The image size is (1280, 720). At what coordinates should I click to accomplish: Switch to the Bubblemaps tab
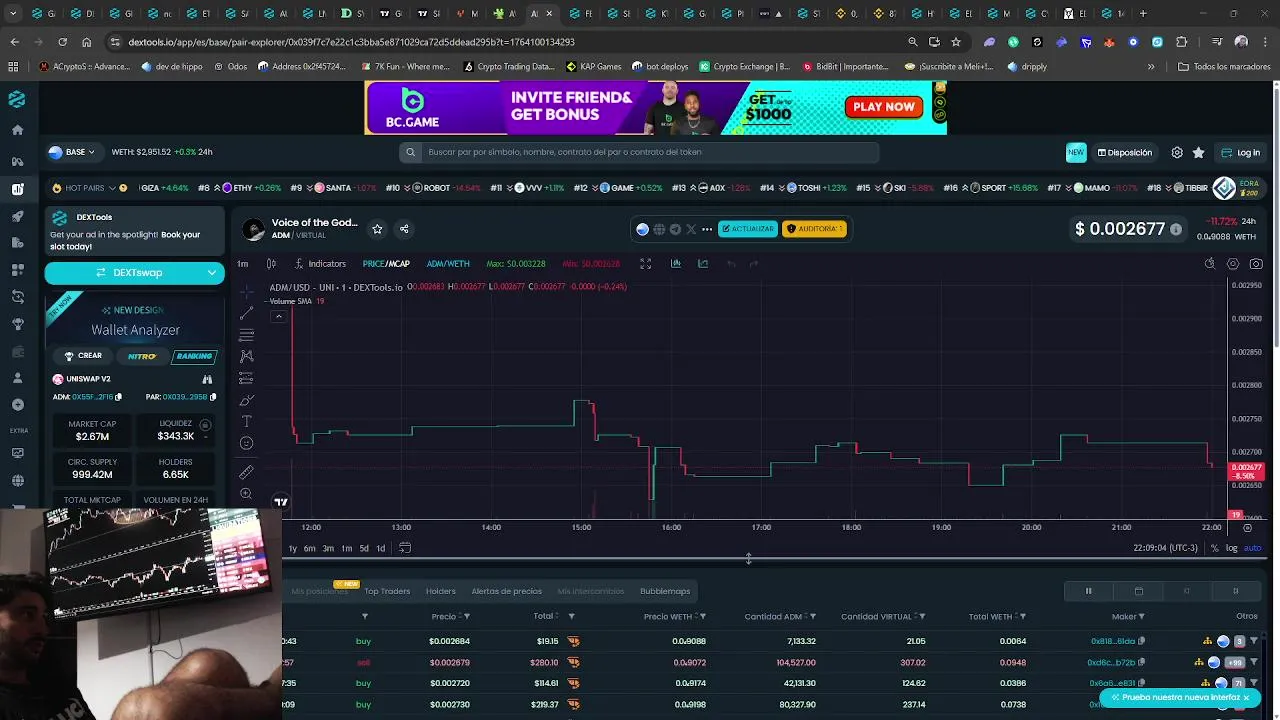[665, 591]
